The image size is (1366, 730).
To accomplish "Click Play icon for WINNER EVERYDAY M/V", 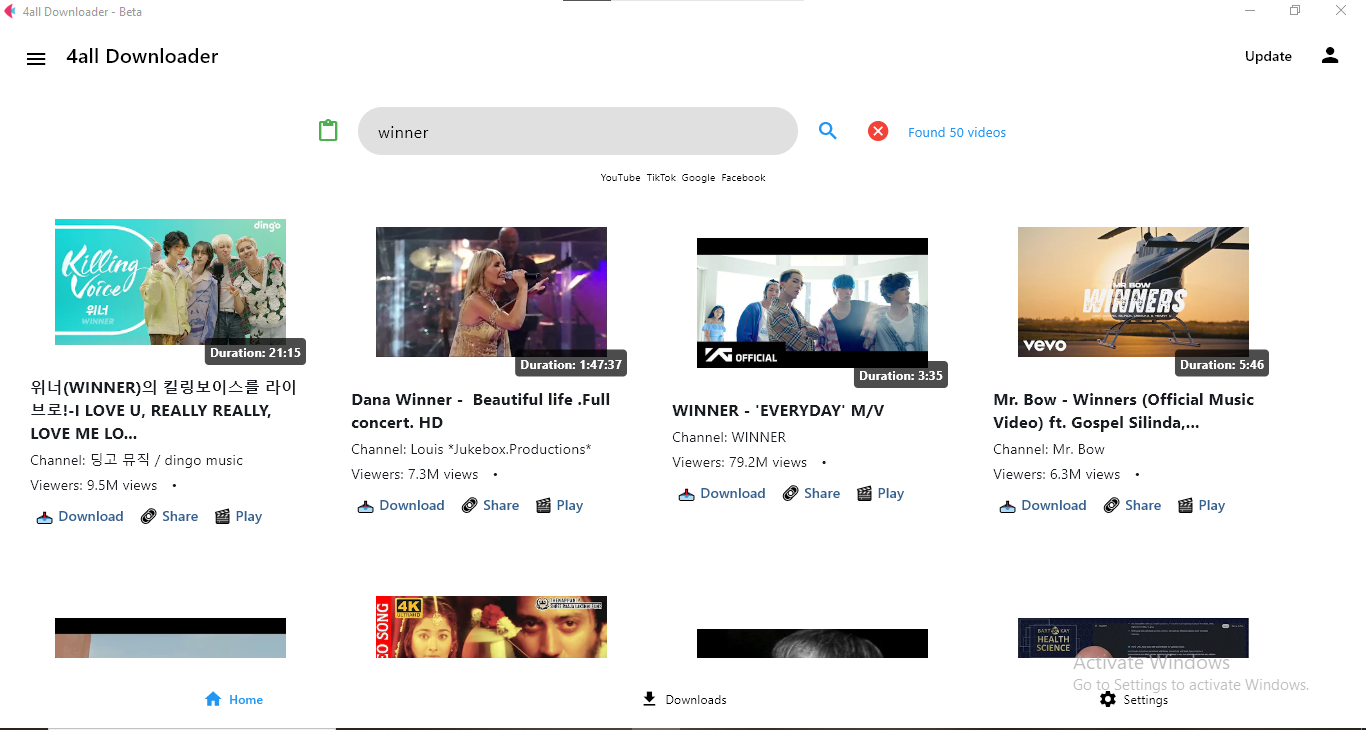I will click(x=865, y=494).
